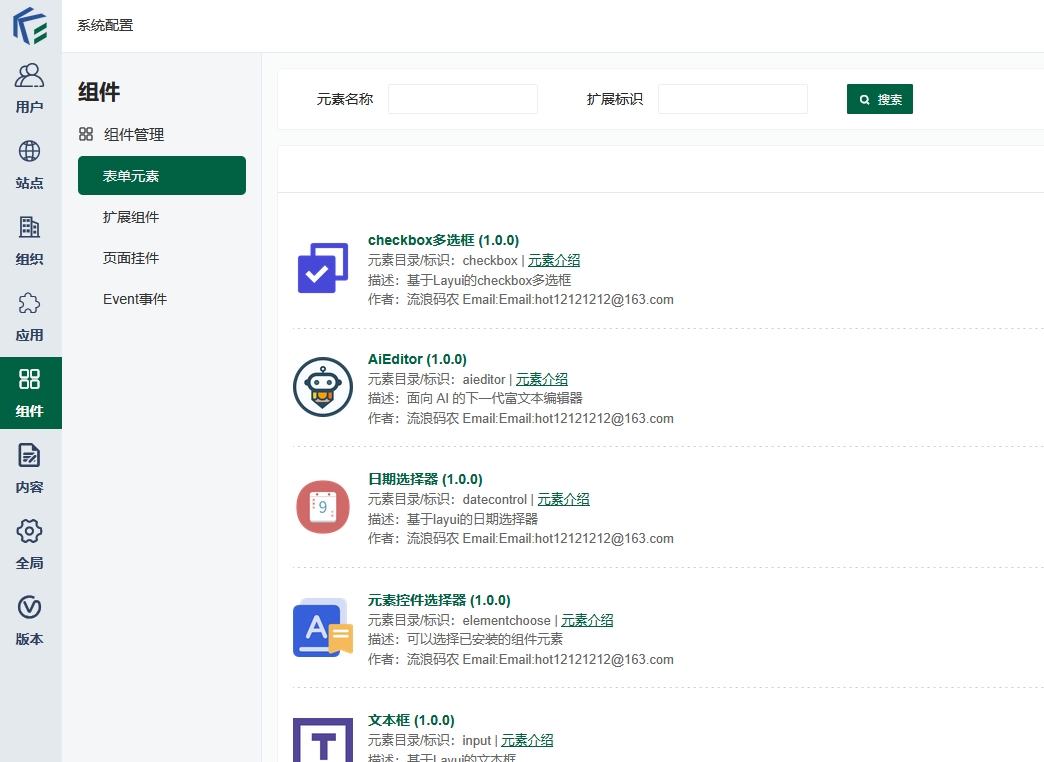Click the checkbox多选框 component icon
The width and height of the screenshot is (1044, 762).
pos(323,268)
